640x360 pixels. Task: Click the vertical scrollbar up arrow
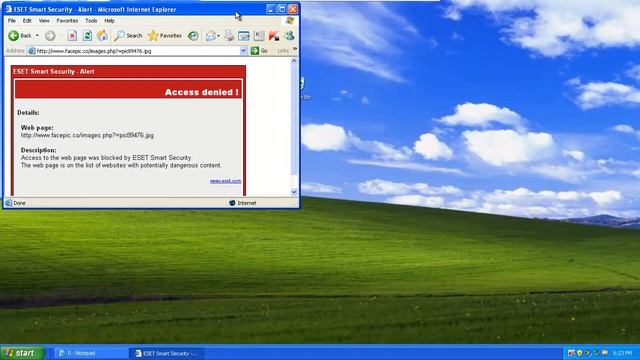(x=294, y=61)
